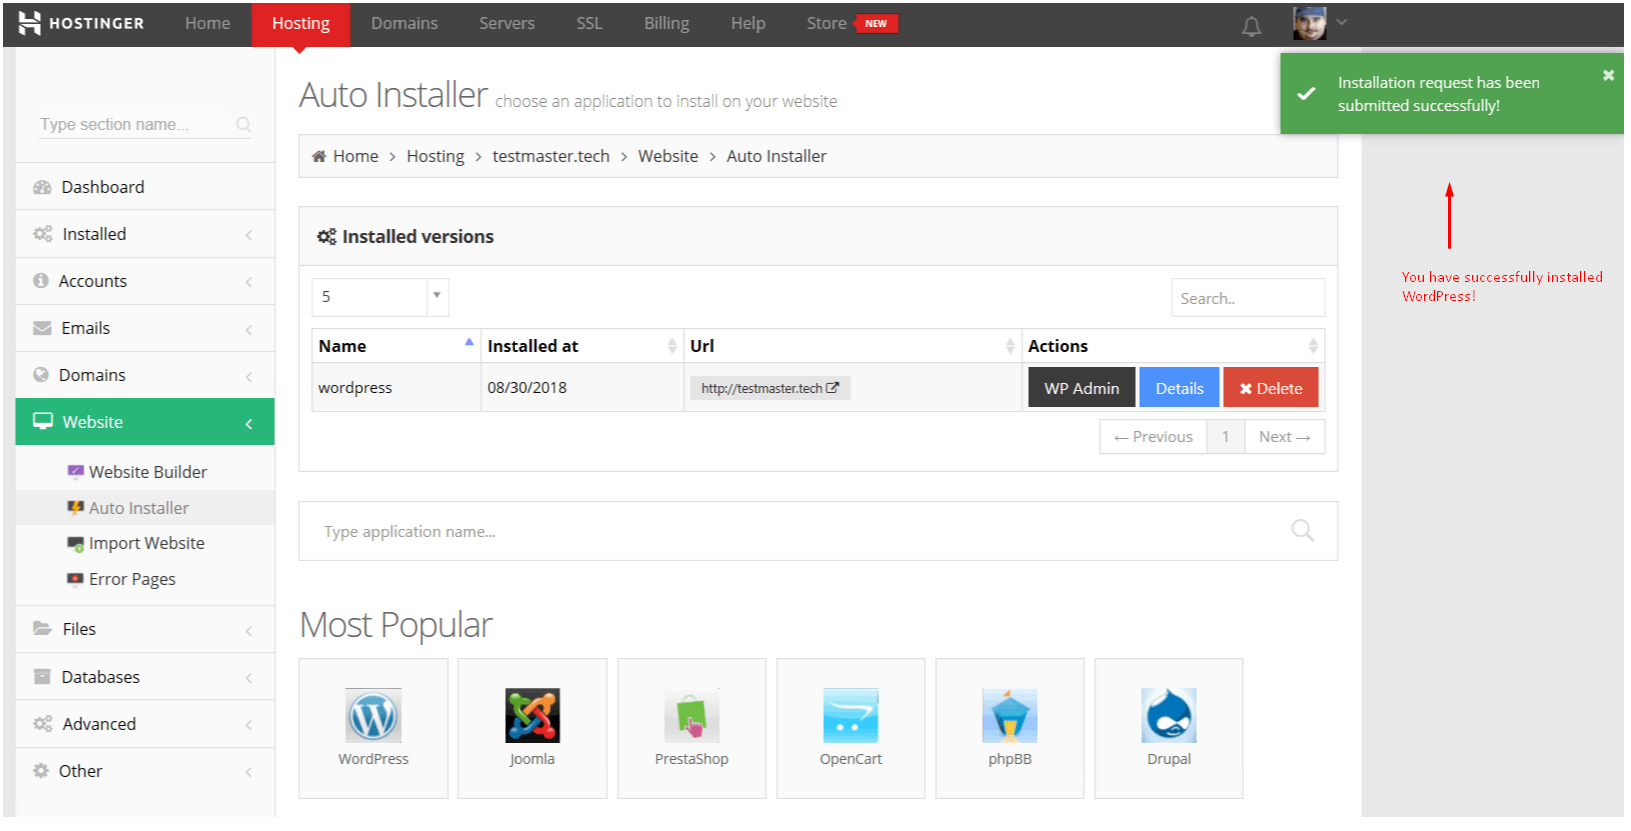The image size is (1631, 831).
Task: Click the WP Admin button
Action: [1082, 388]
